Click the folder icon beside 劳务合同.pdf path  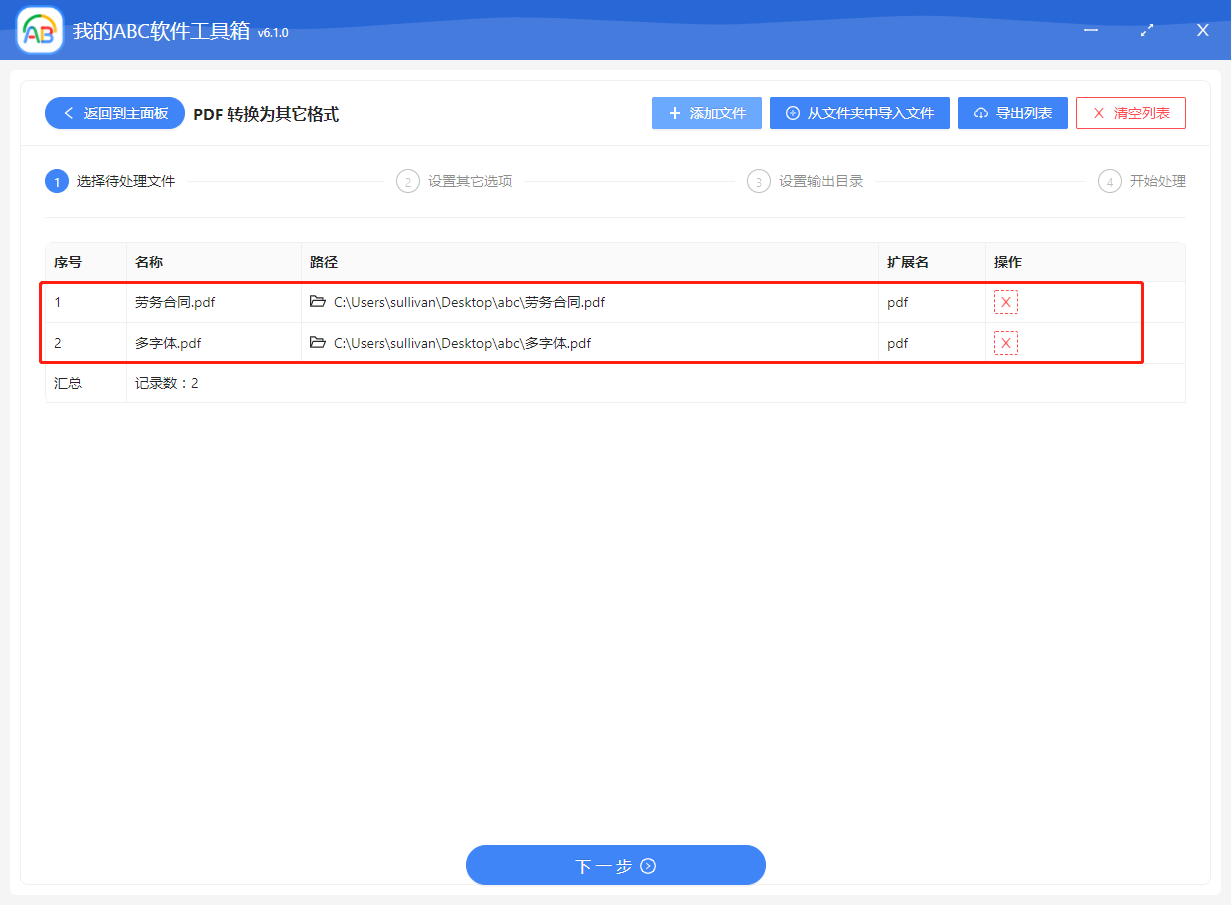pos(317,301)
